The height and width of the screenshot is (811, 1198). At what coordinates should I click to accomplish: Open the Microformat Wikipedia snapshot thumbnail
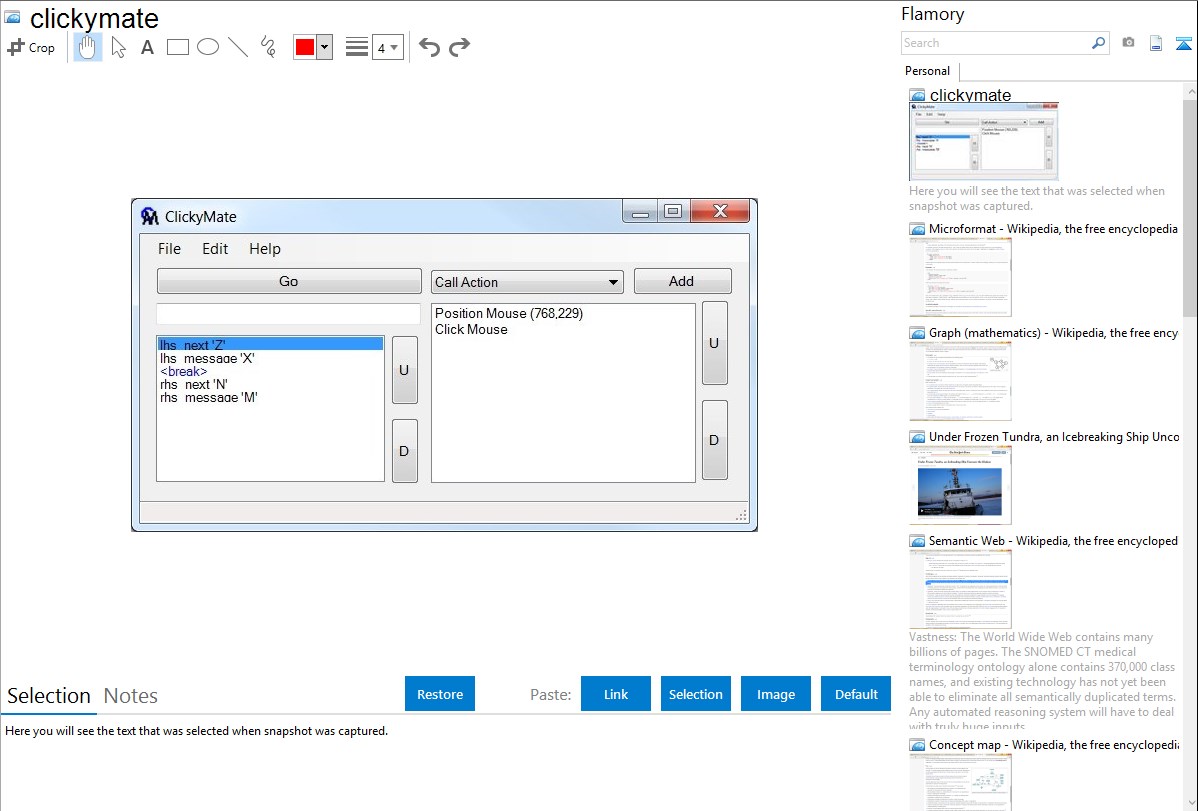coord(960,277)
